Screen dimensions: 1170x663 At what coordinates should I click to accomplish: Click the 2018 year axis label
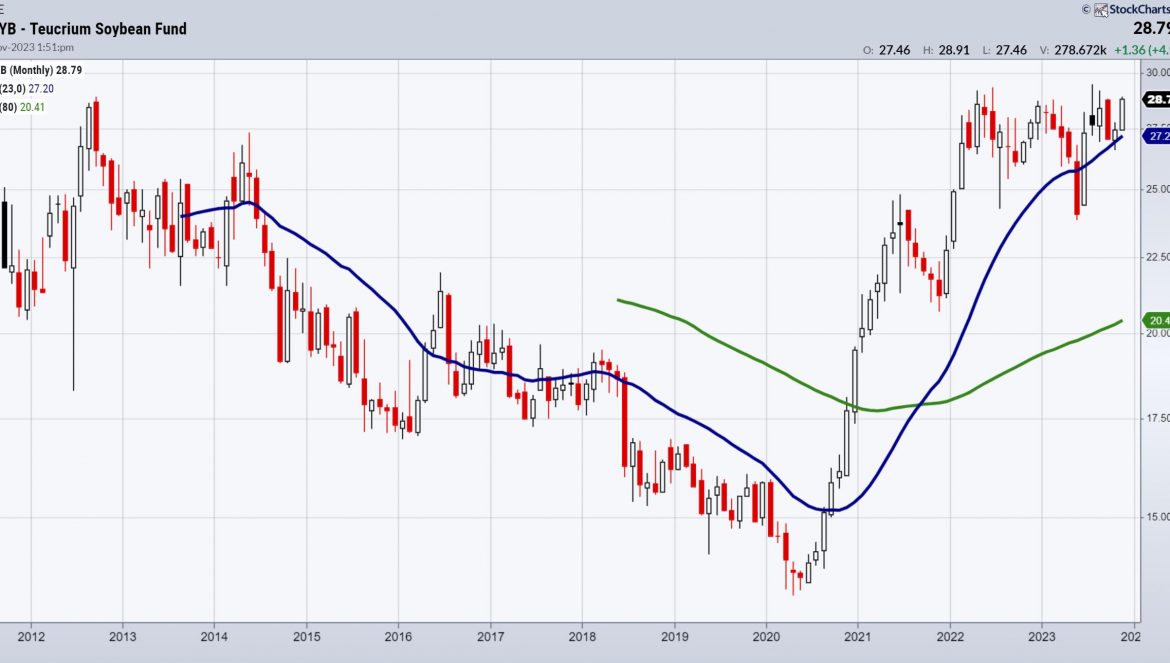582,637
